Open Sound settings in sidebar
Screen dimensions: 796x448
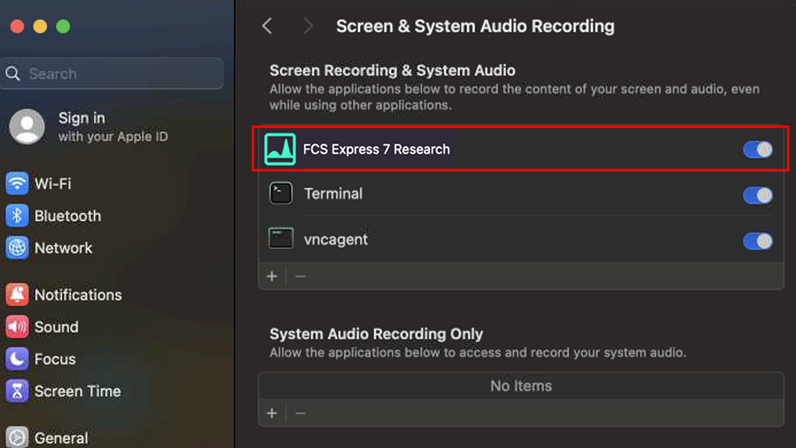(56, 327)
